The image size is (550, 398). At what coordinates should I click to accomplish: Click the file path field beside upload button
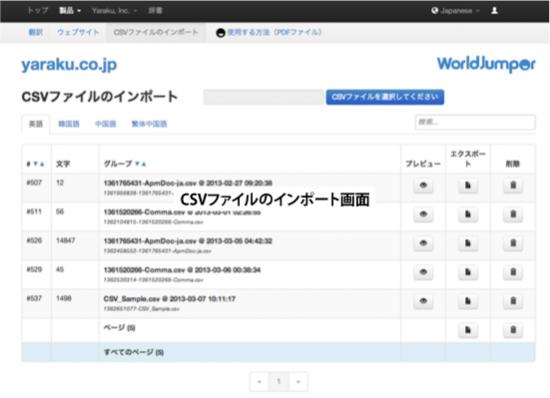click(264, 97)
